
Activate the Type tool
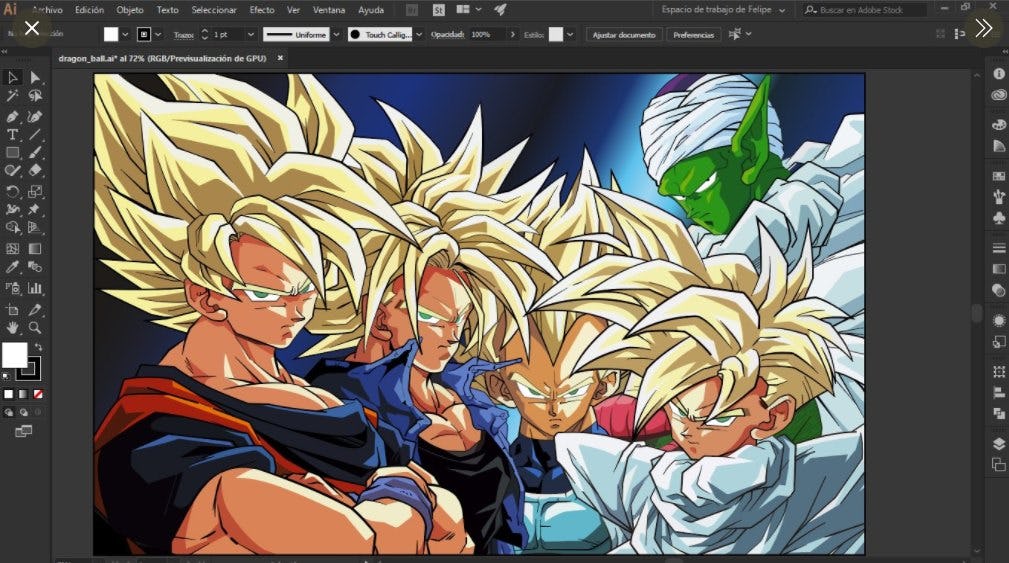[x=12, y=134]
